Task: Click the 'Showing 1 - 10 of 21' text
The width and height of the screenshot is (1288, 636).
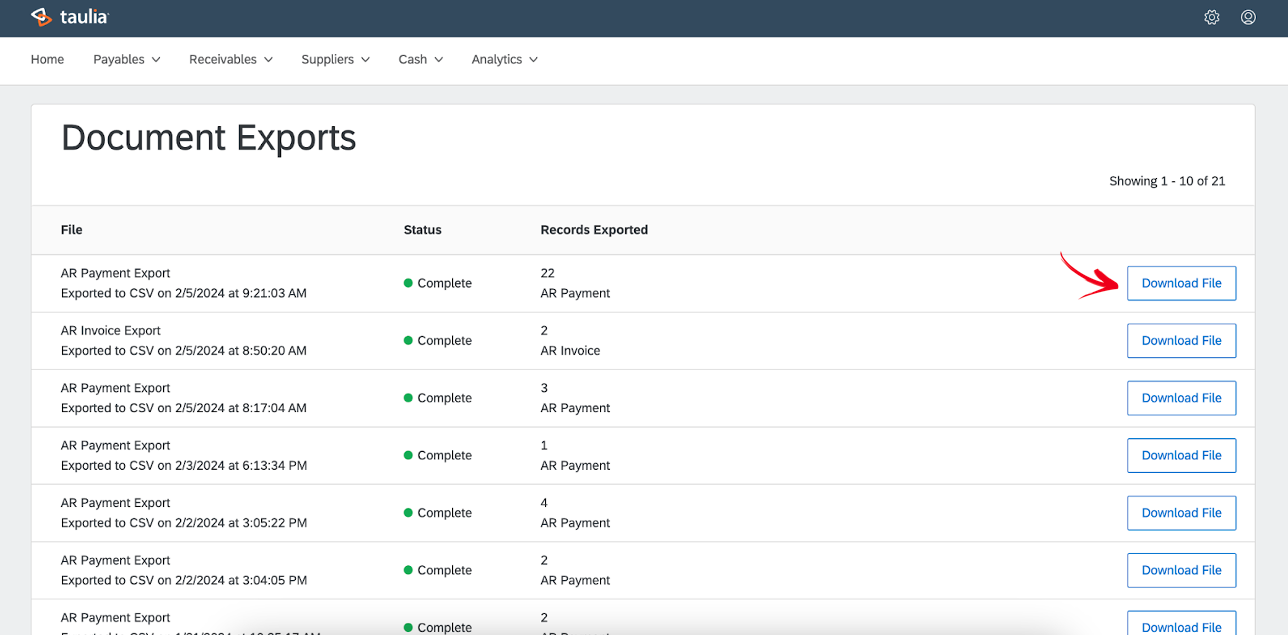Action: (1167, 181)
